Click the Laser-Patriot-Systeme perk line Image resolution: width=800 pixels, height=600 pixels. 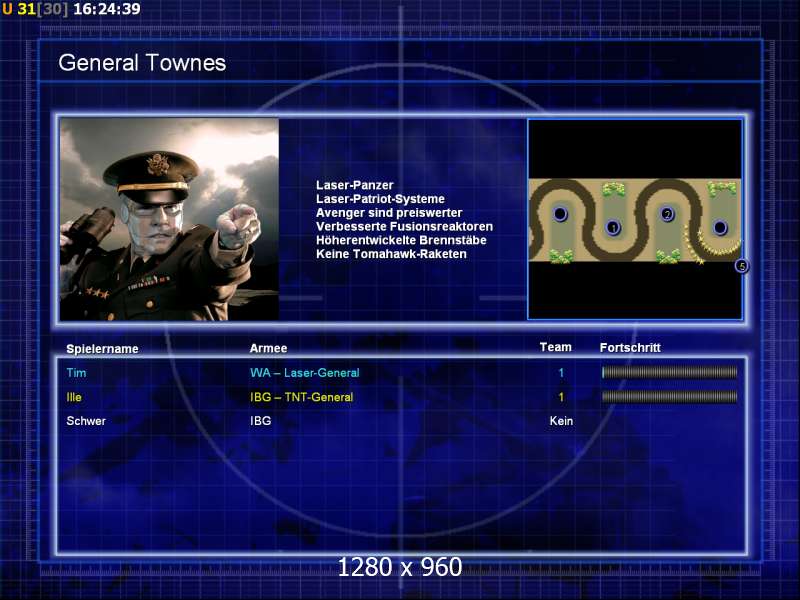380,199
